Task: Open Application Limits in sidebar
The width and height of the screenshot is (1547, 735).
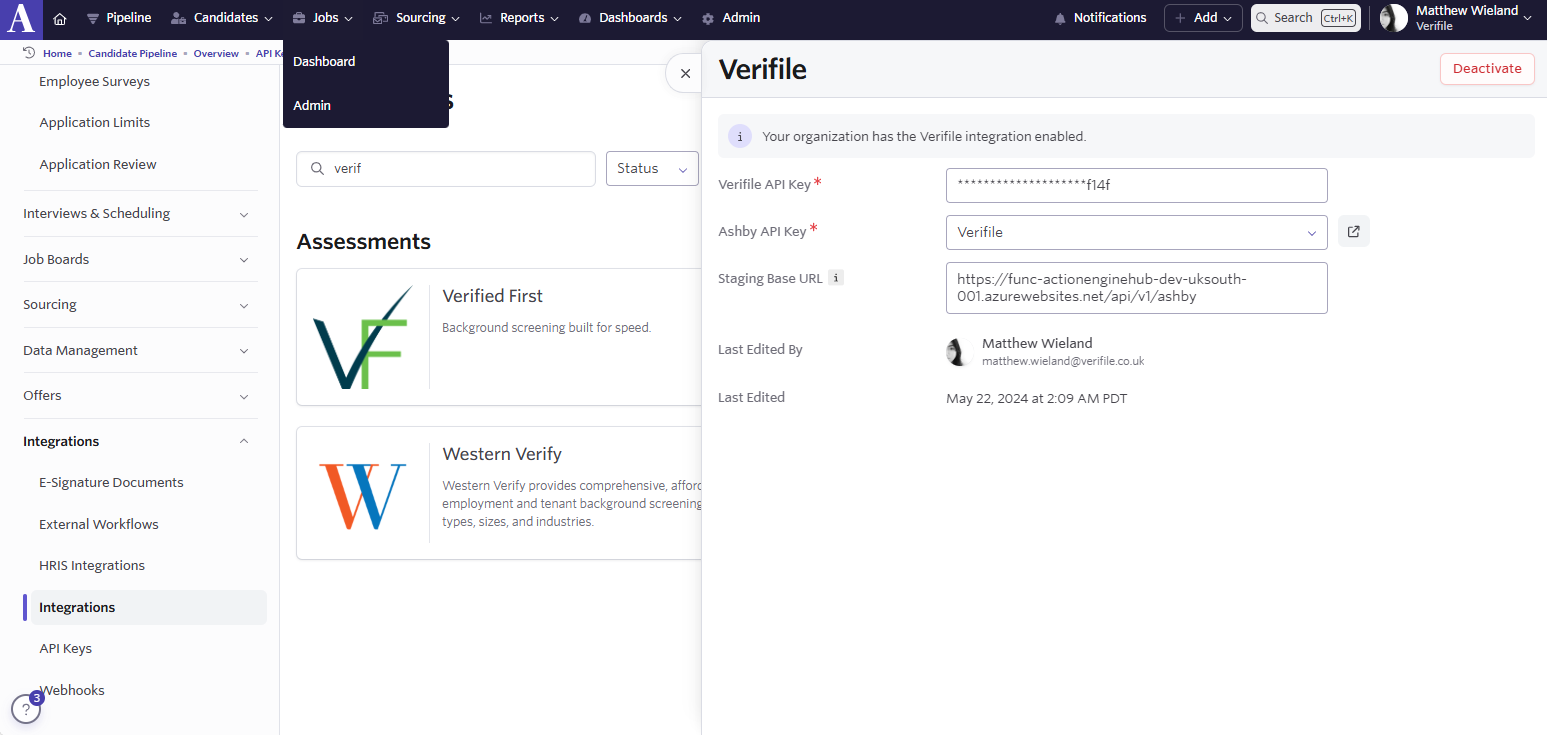Action: click(95, 123)
